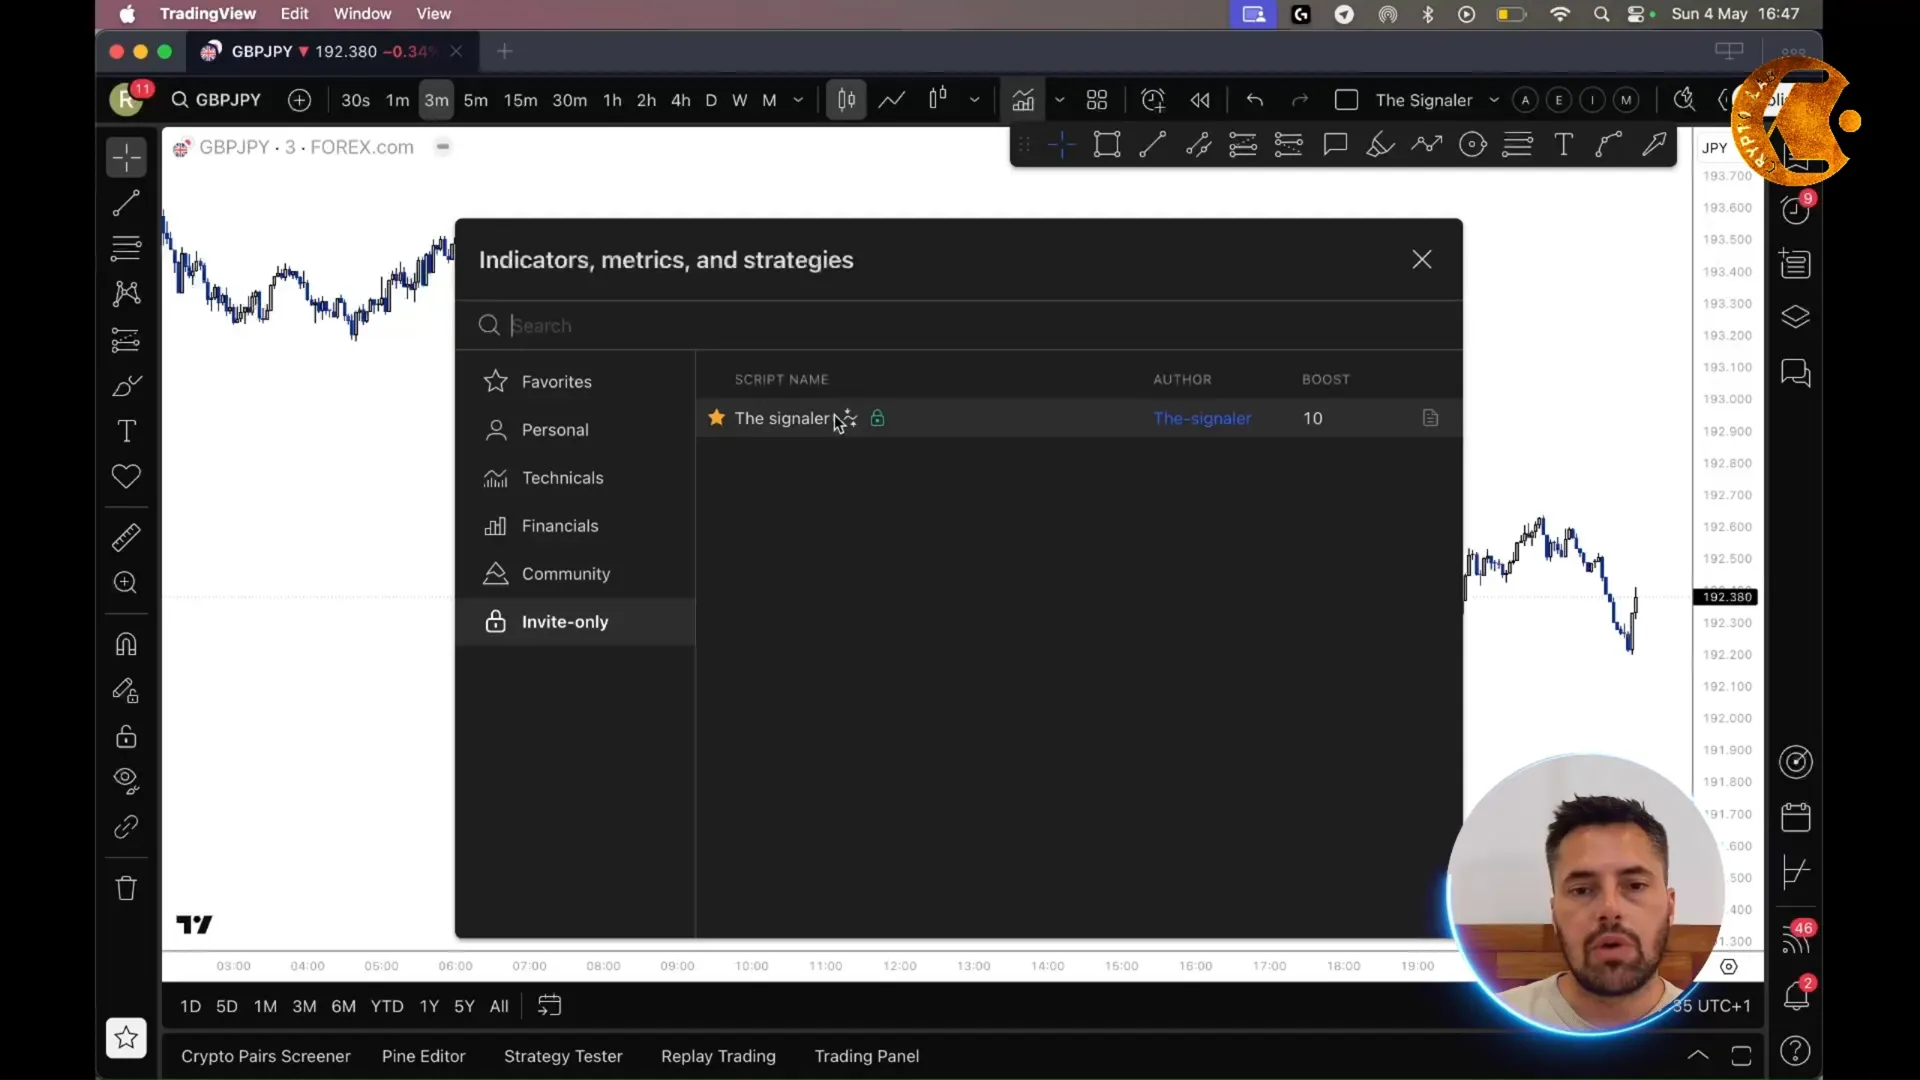
Task: Open macOS Spotlight search
Action: [1601, 14]
